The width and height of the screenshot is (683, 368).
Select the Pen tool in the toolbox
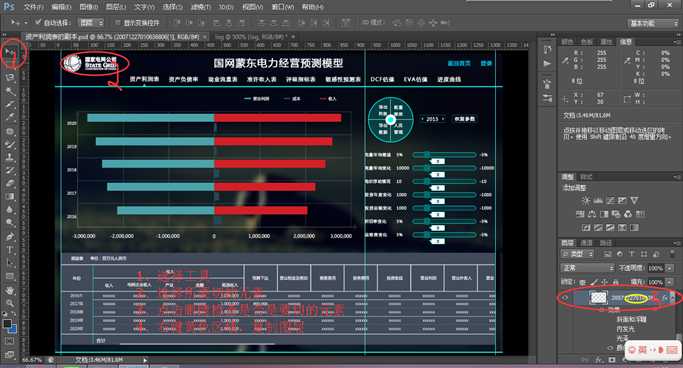10,237
